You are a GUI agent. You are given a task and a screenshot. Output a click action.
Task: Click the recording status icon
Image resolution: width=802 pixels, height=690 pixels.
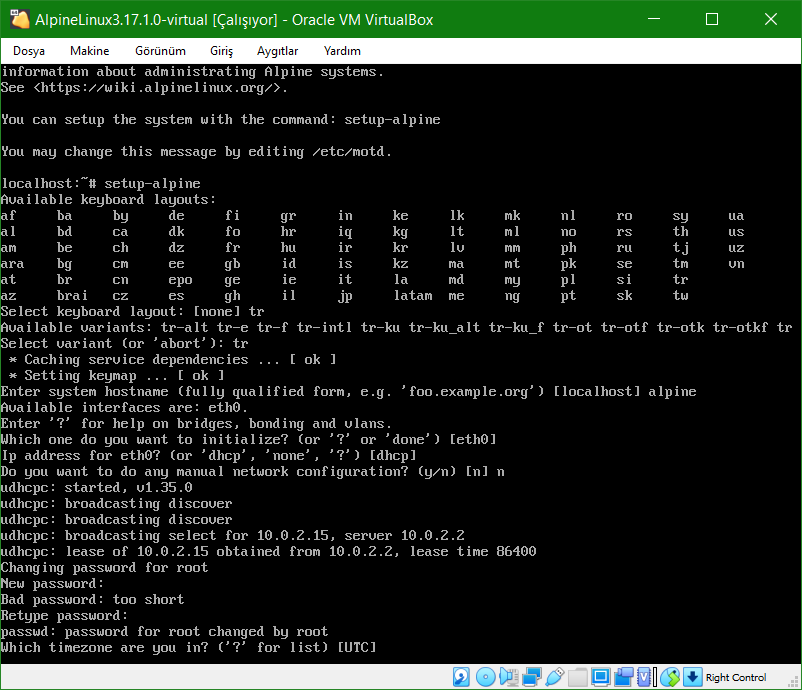(623, 677)
